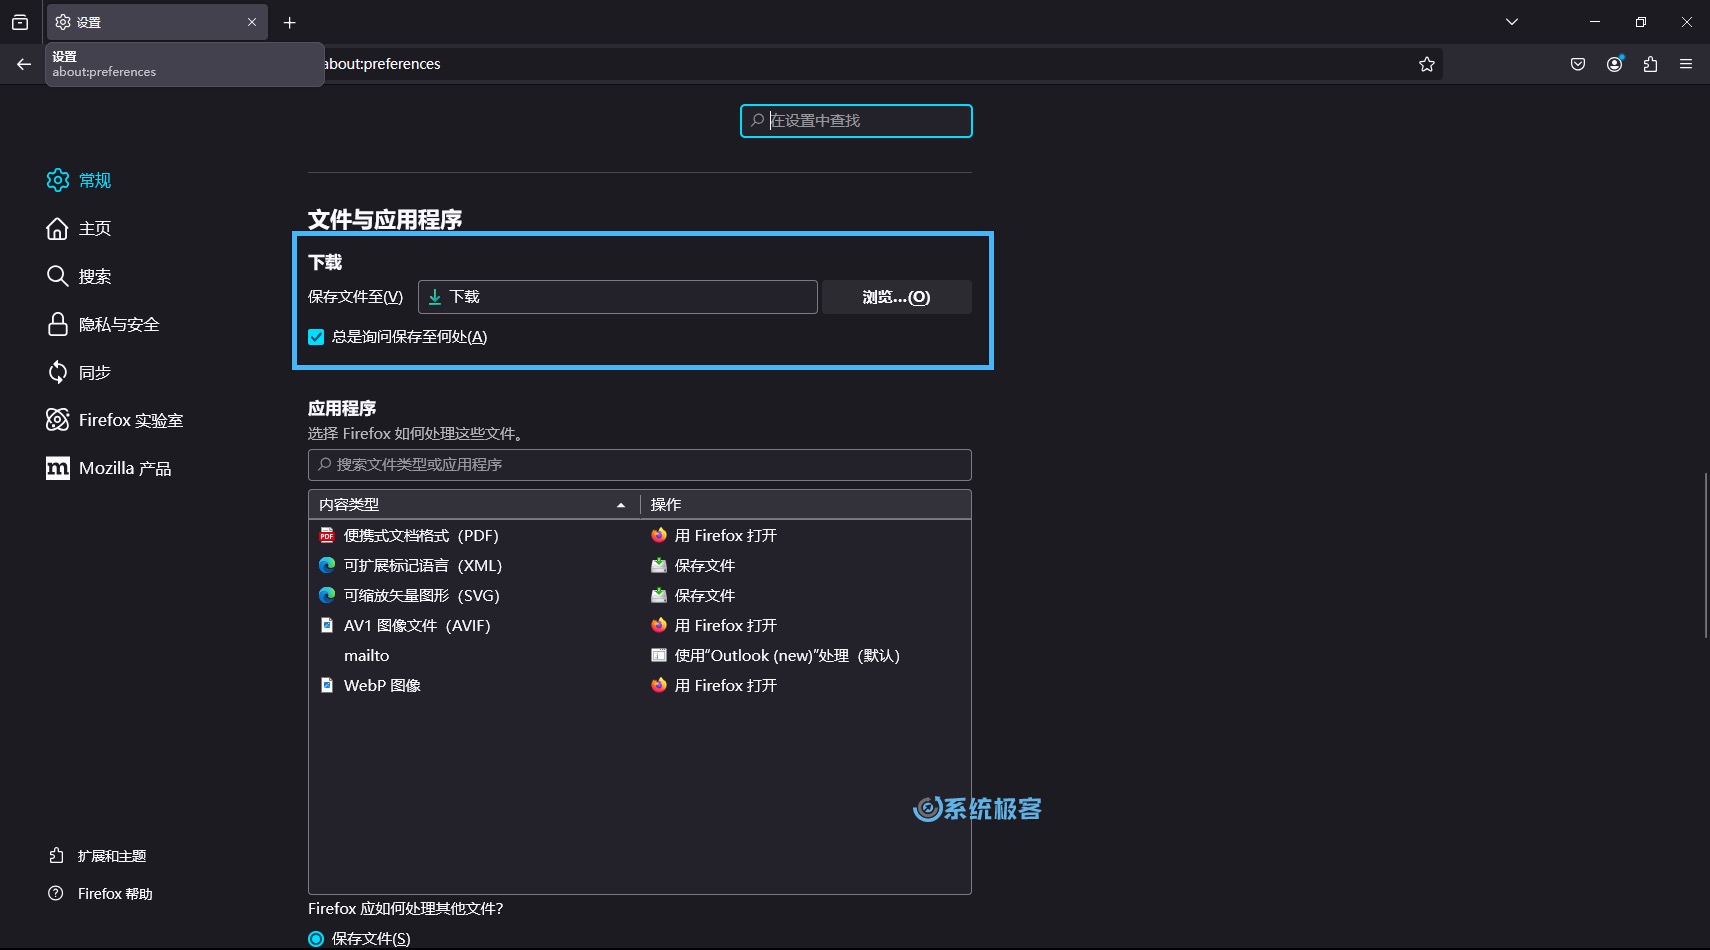The width and height of the screenshot is (1710, 950).
Task: Open AVIF action: 用 Firefox 打开
Action: pos(806,626)
